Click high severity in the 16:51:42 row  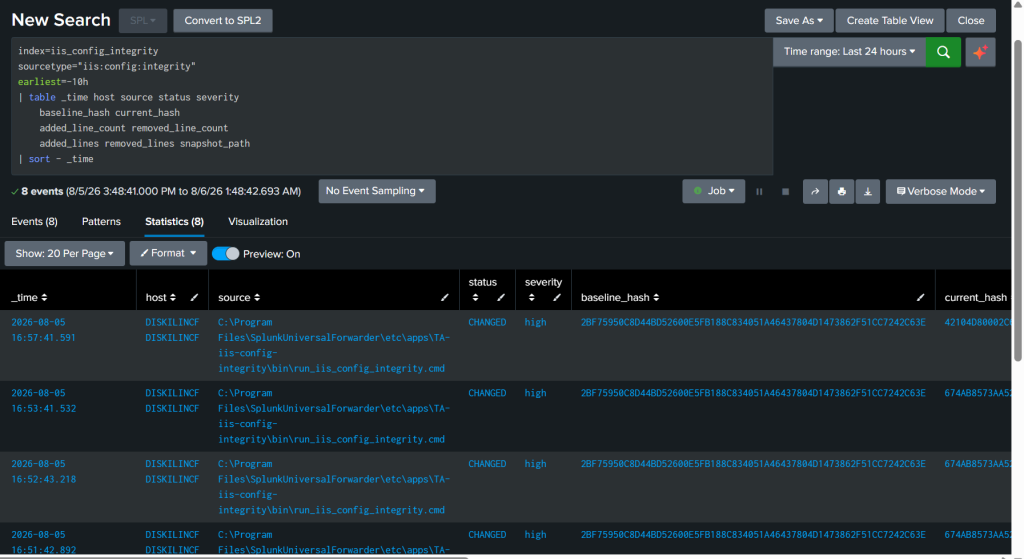[536, 534]
